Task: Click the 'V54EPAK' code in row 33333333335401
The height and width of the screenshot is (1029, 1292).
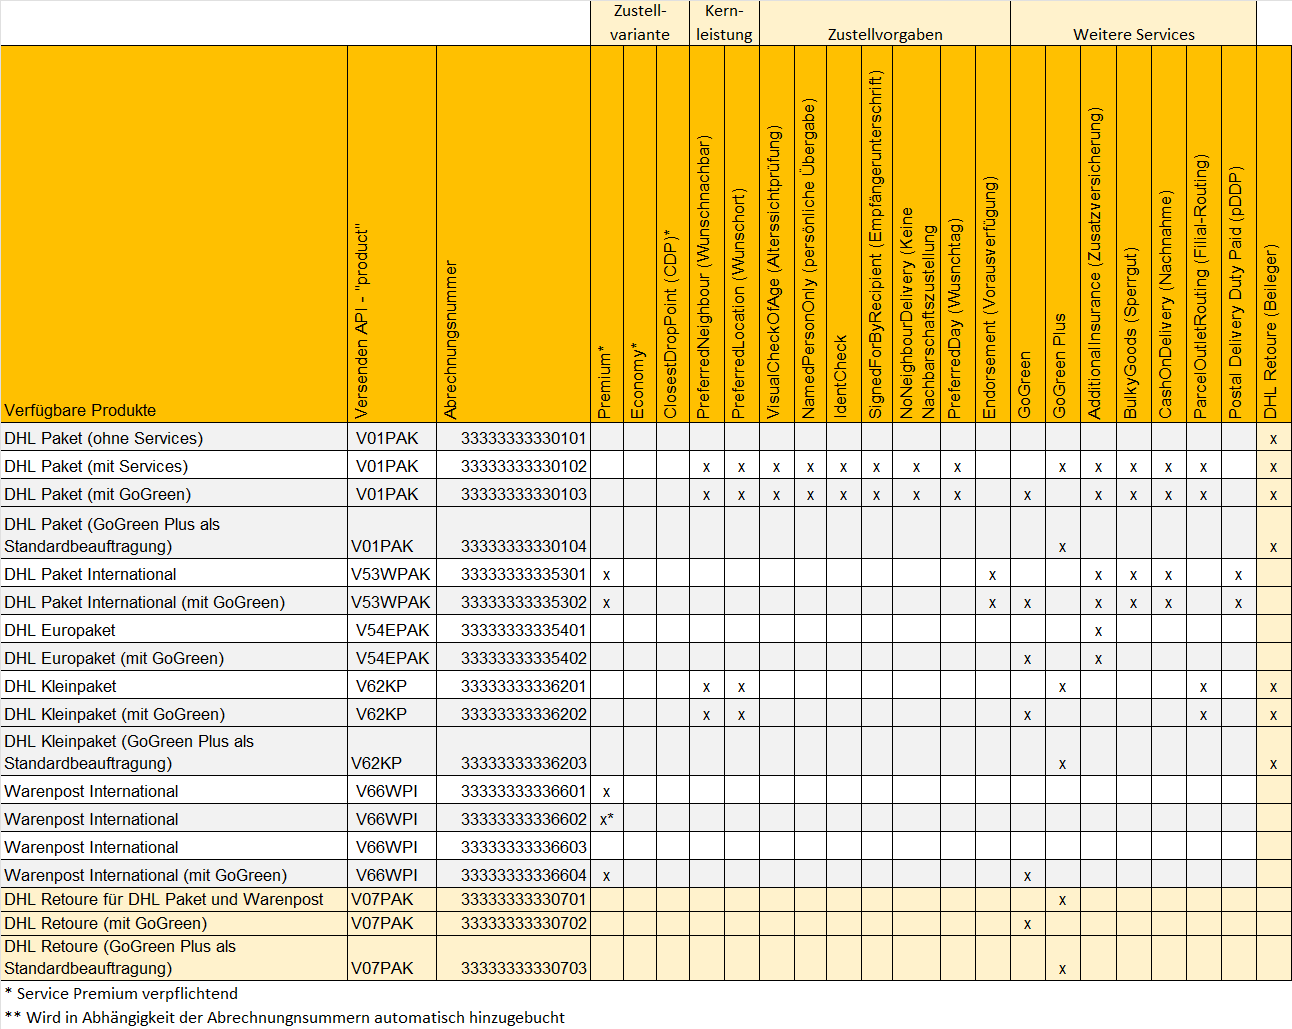Action: pyautogui.click(x=393, y=630)
